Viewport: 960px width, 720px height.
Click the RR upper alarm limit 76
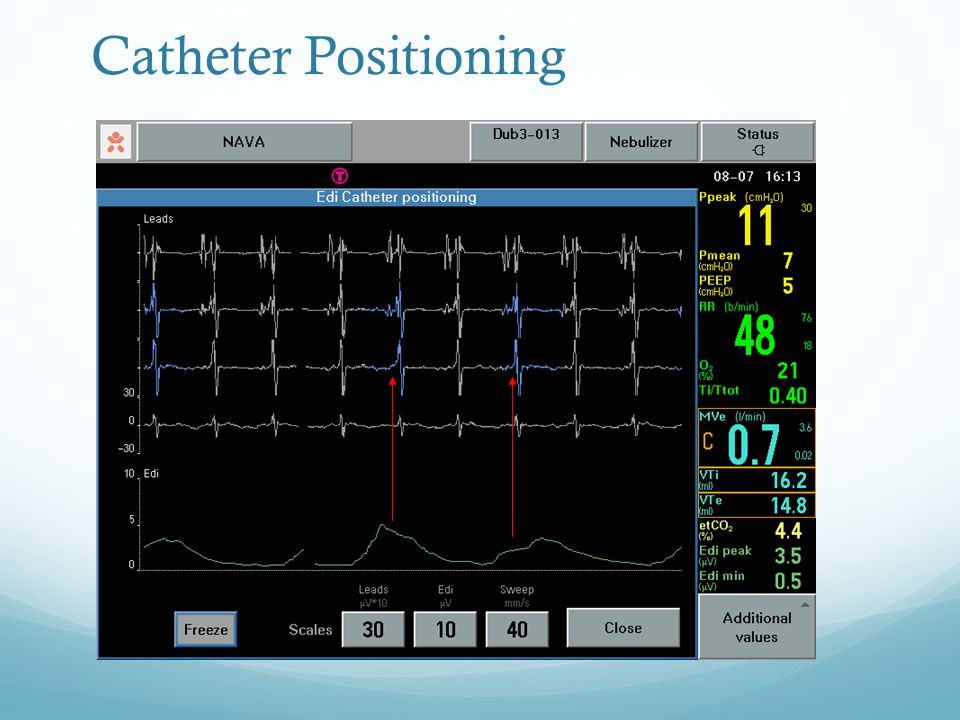click(x=806, y=318)
